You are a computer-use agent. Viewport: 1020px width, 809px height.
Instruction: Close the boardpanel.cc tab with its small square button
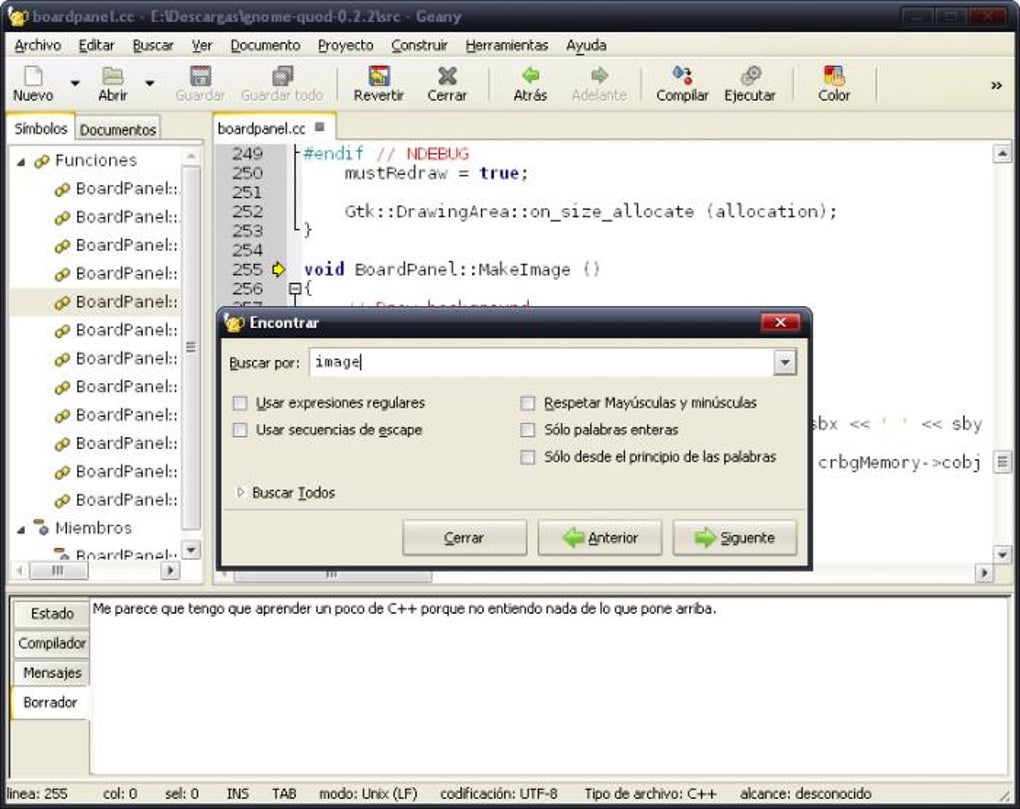tap(319, 127)
